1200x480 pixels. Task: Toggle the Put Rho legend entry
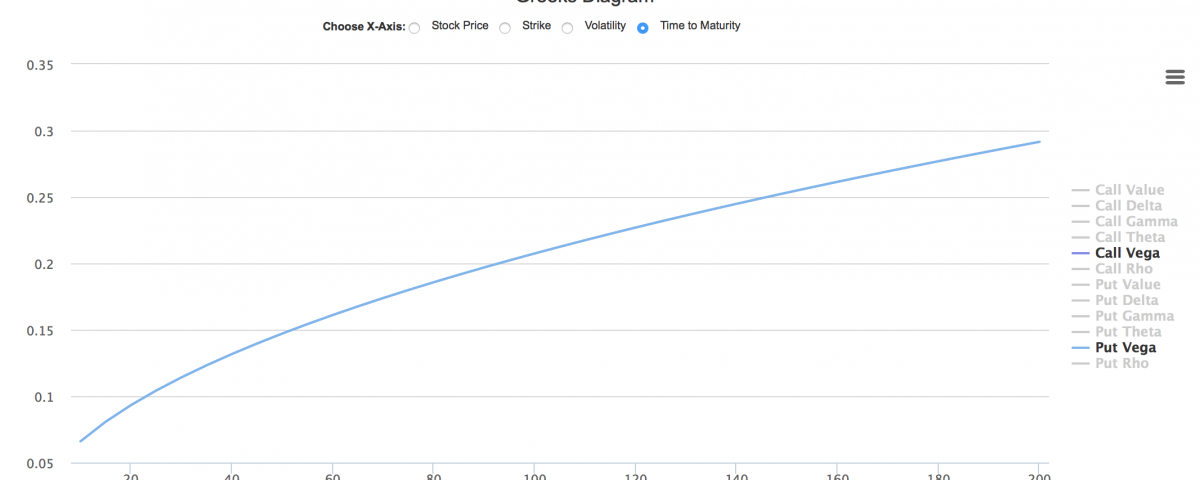1122,363
